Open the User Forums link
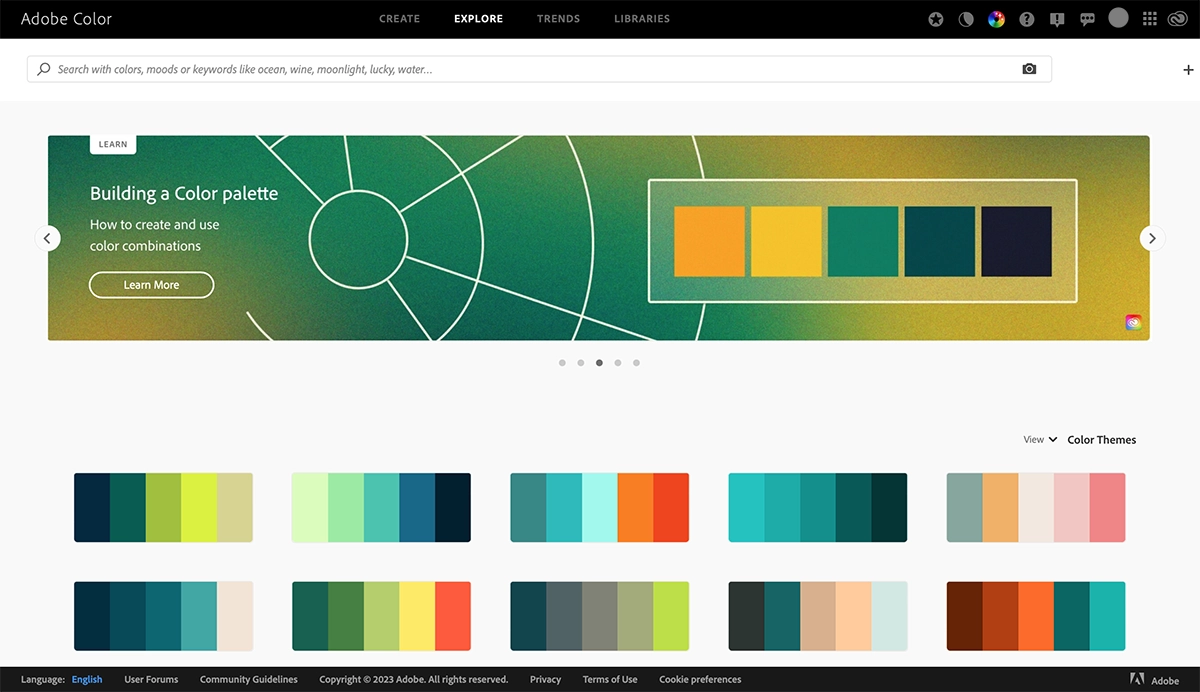This screenshot has height=692, width=1200. tap(151, 679)
